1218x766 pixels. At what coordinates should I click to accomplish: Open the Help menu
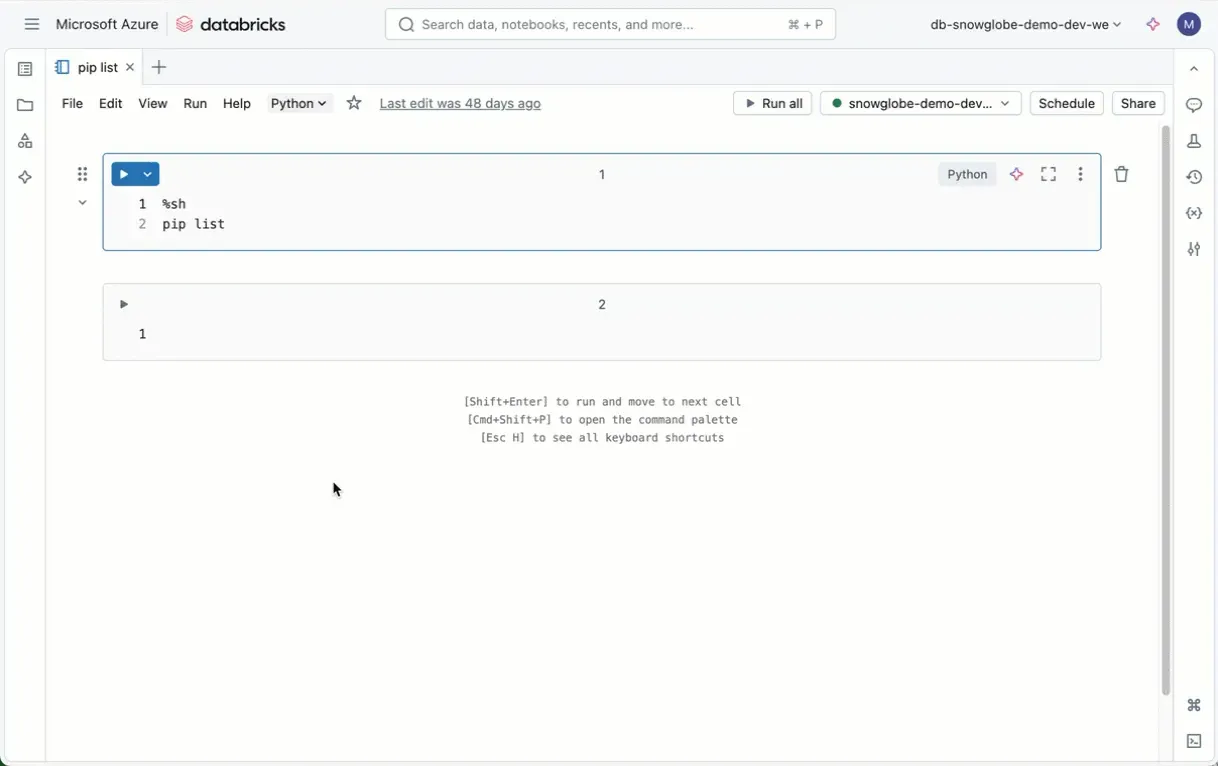pos(237,103)
